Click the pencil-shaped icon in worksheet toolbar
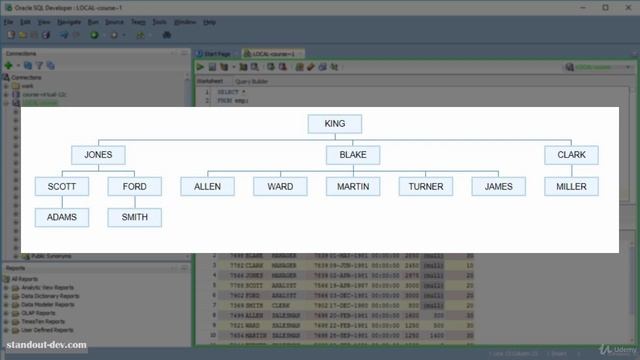The width and height of the screenshot is (640, 360). (x=311, y=67)
